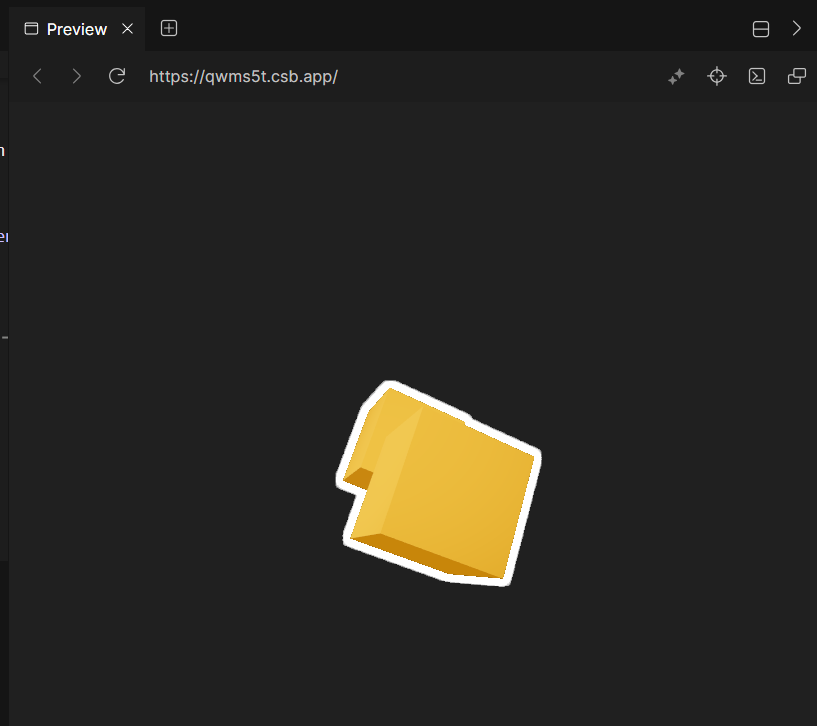
Task: Click the forward navigation arrow
Action: point(77,76)
